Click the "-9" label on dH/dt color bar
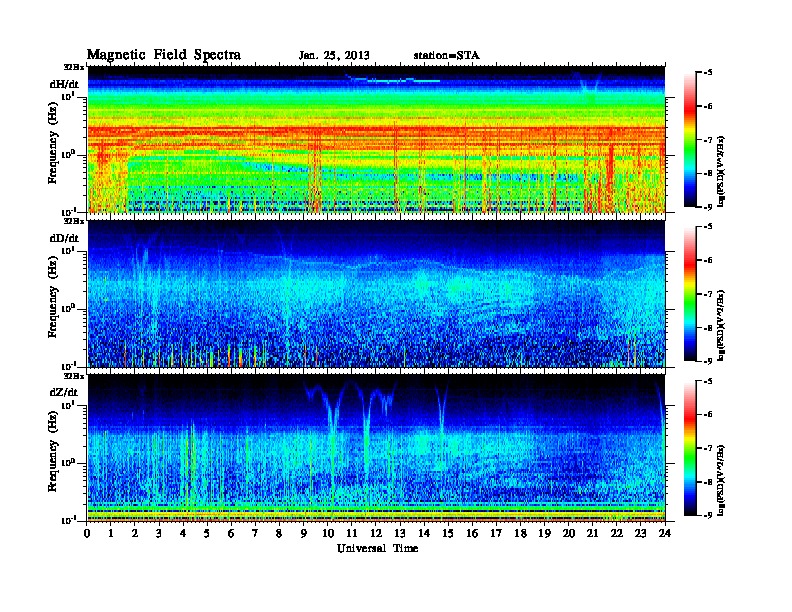 (x=708, y=207)
